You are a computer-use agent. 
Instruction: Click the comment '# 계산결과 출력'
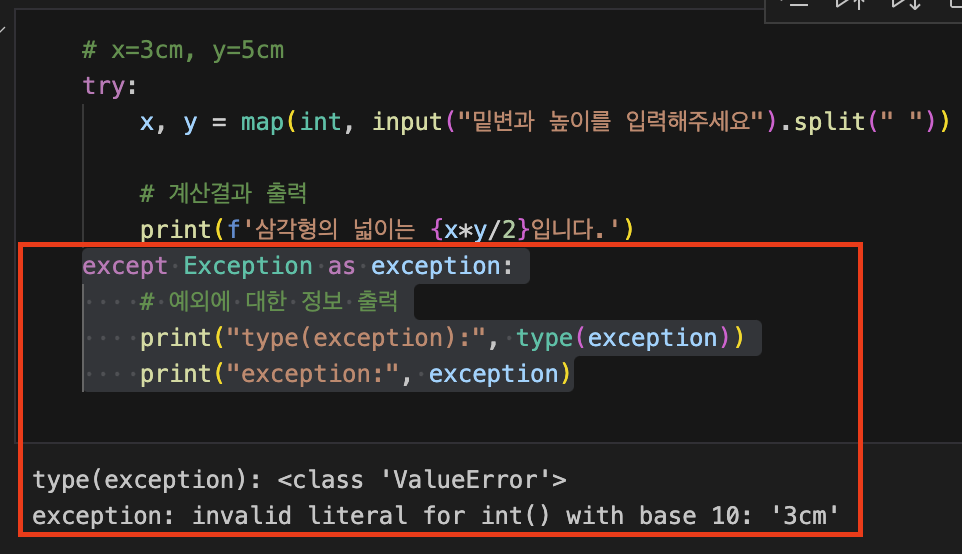[223, 194]
